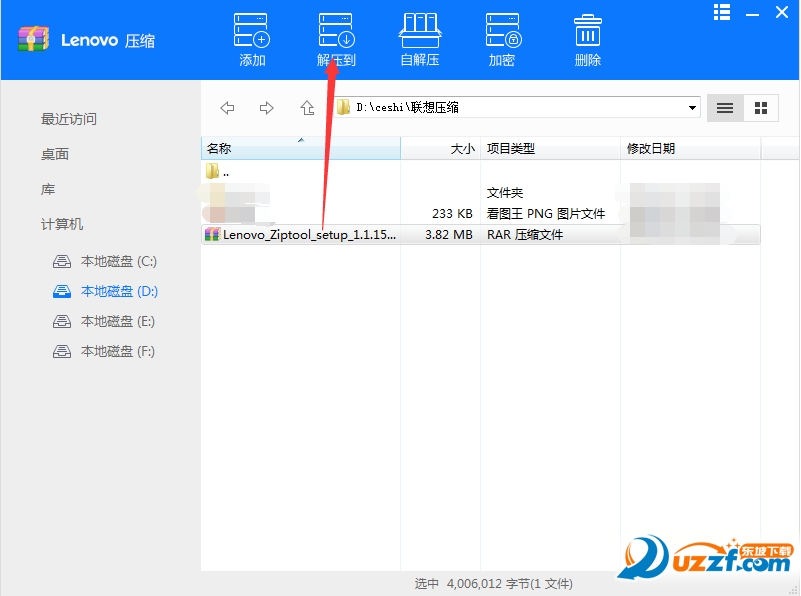Viewport: 801px width, 596px height.
Task: Open the main menu grid icon
Action: pos(722,12)
